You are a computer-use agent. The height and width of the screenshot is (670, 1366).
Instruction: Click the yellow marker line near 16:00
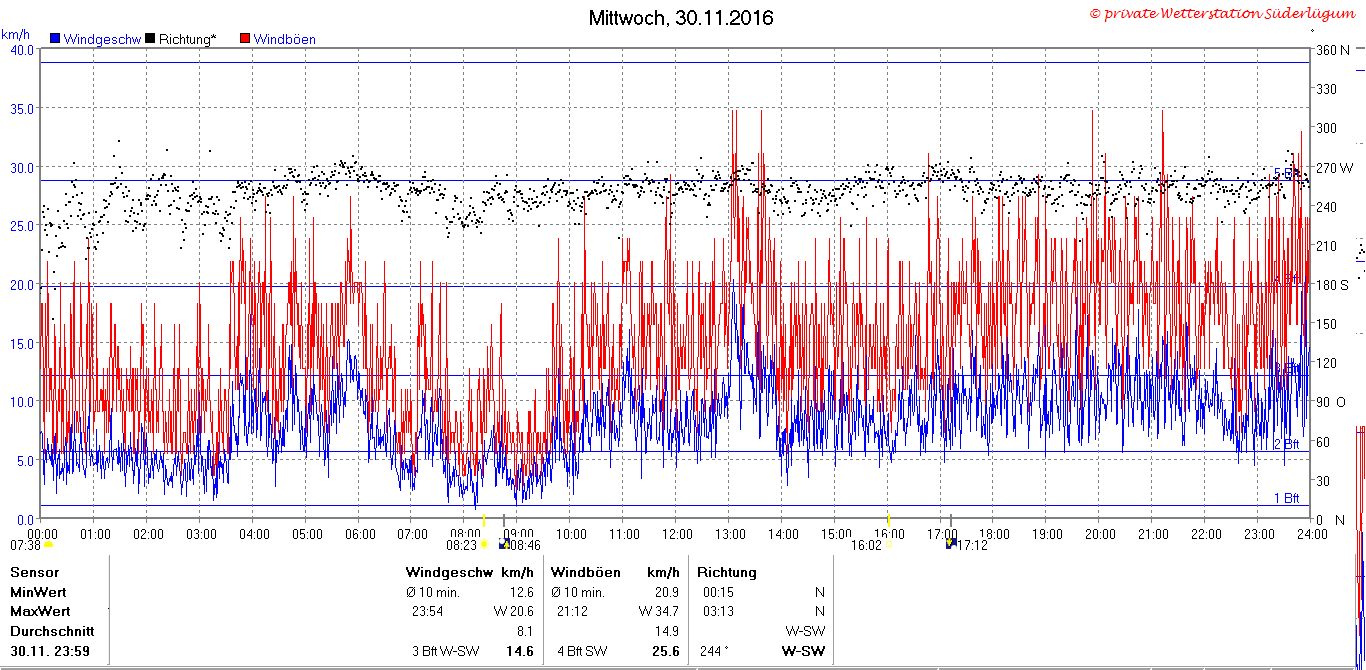(x=888, y=519)
